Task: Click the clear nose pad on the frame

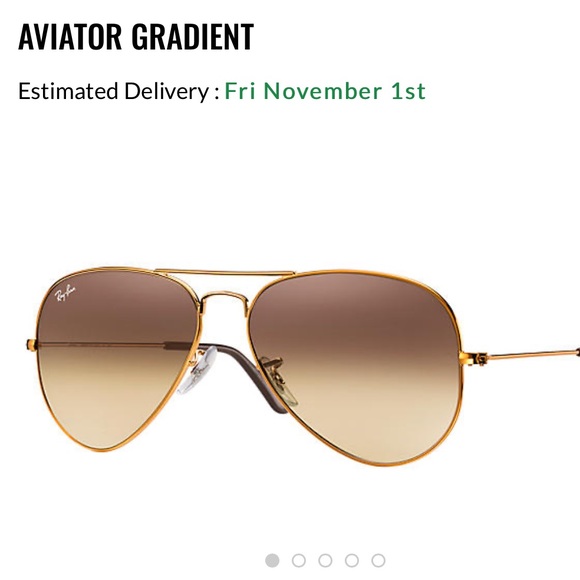Action: 198,370
